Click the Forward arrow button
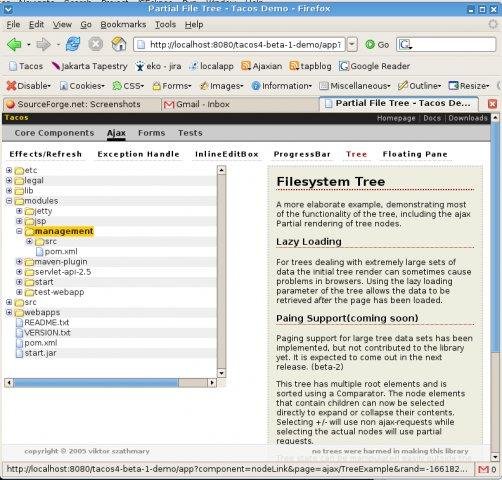 coord(43,44)
